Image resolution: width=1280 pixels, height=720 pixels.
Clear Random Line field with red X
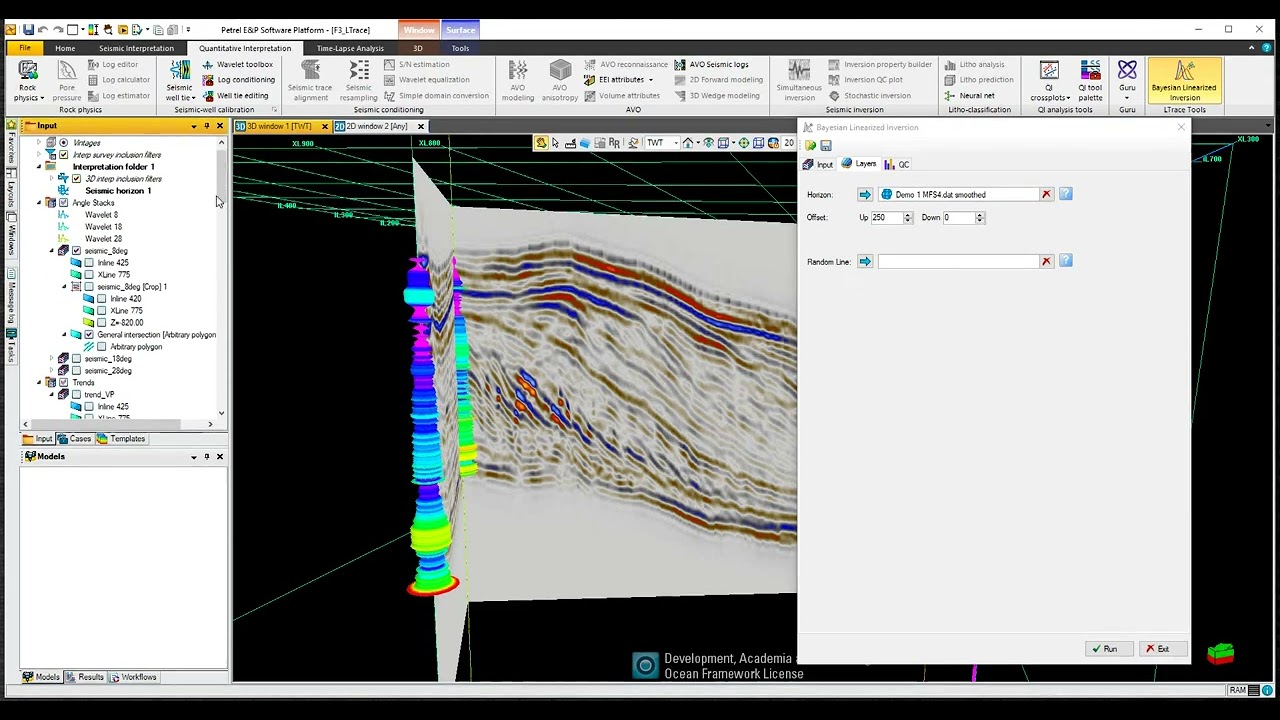click(x=1046, y=262)
